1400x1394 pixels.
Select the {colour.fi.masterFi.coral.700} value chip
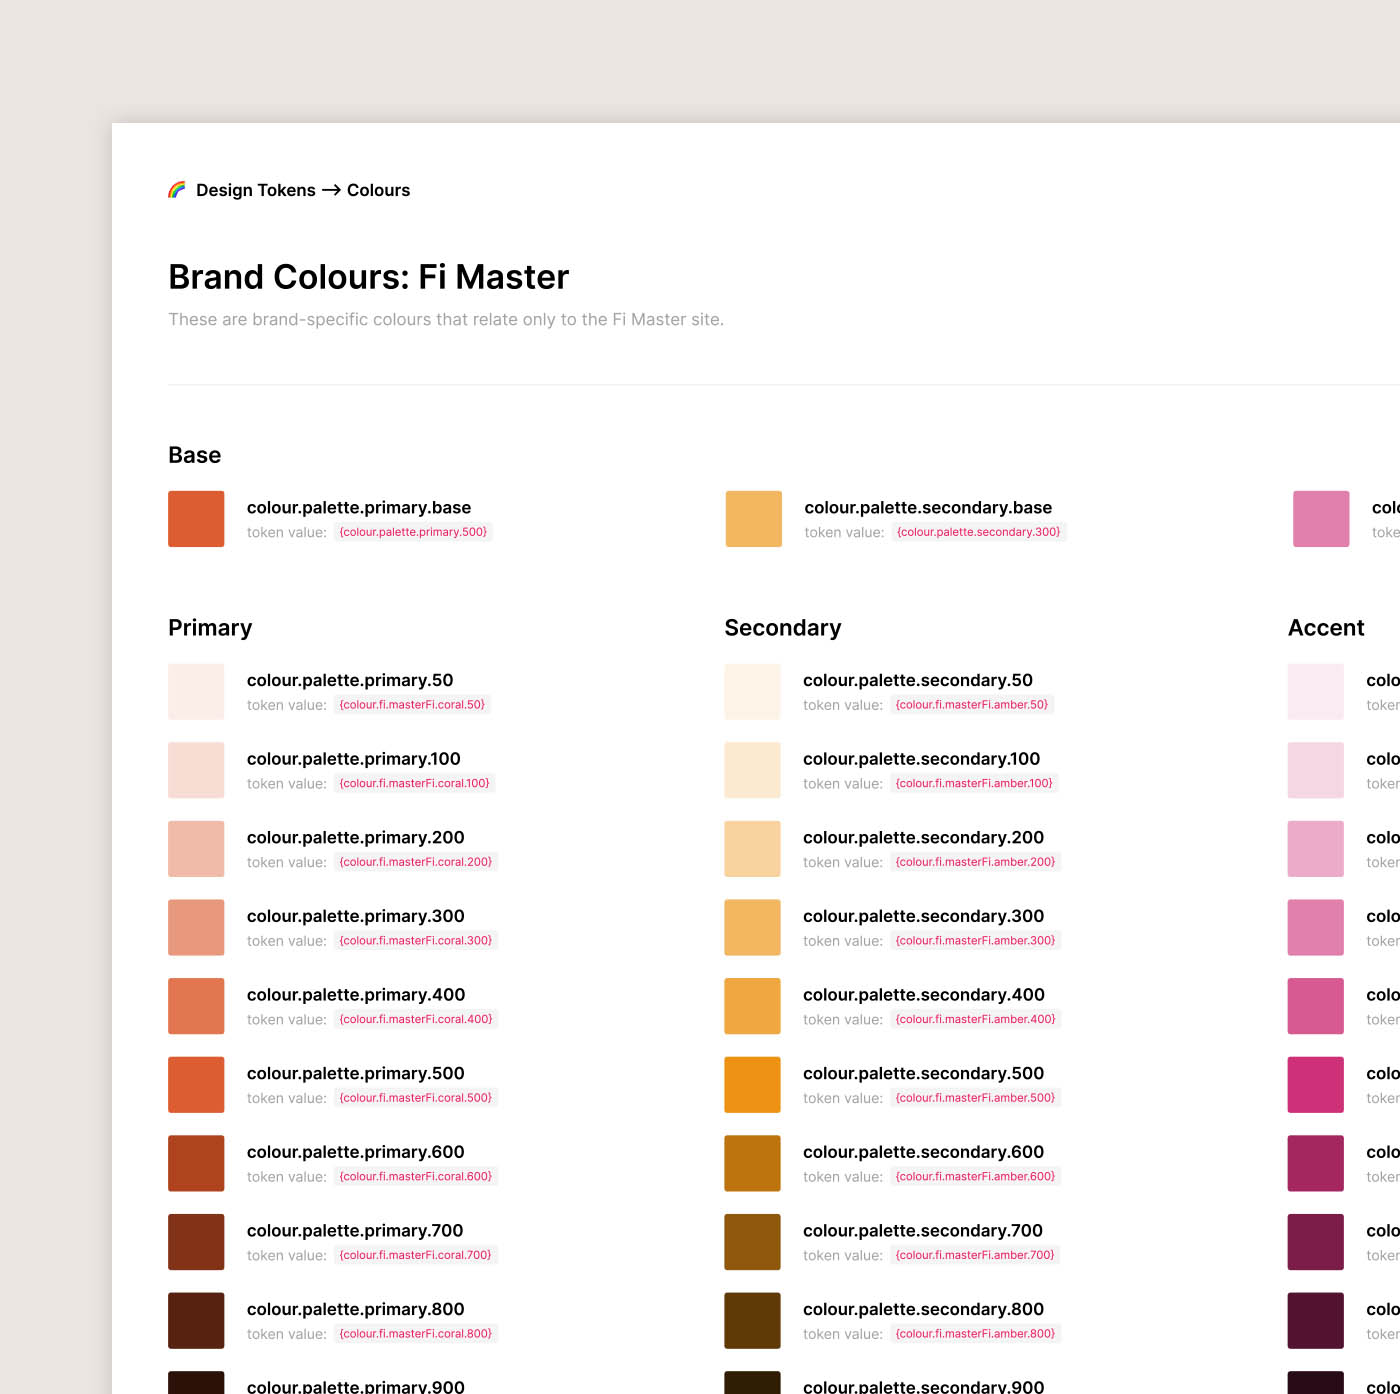(x=416, y=1255)
